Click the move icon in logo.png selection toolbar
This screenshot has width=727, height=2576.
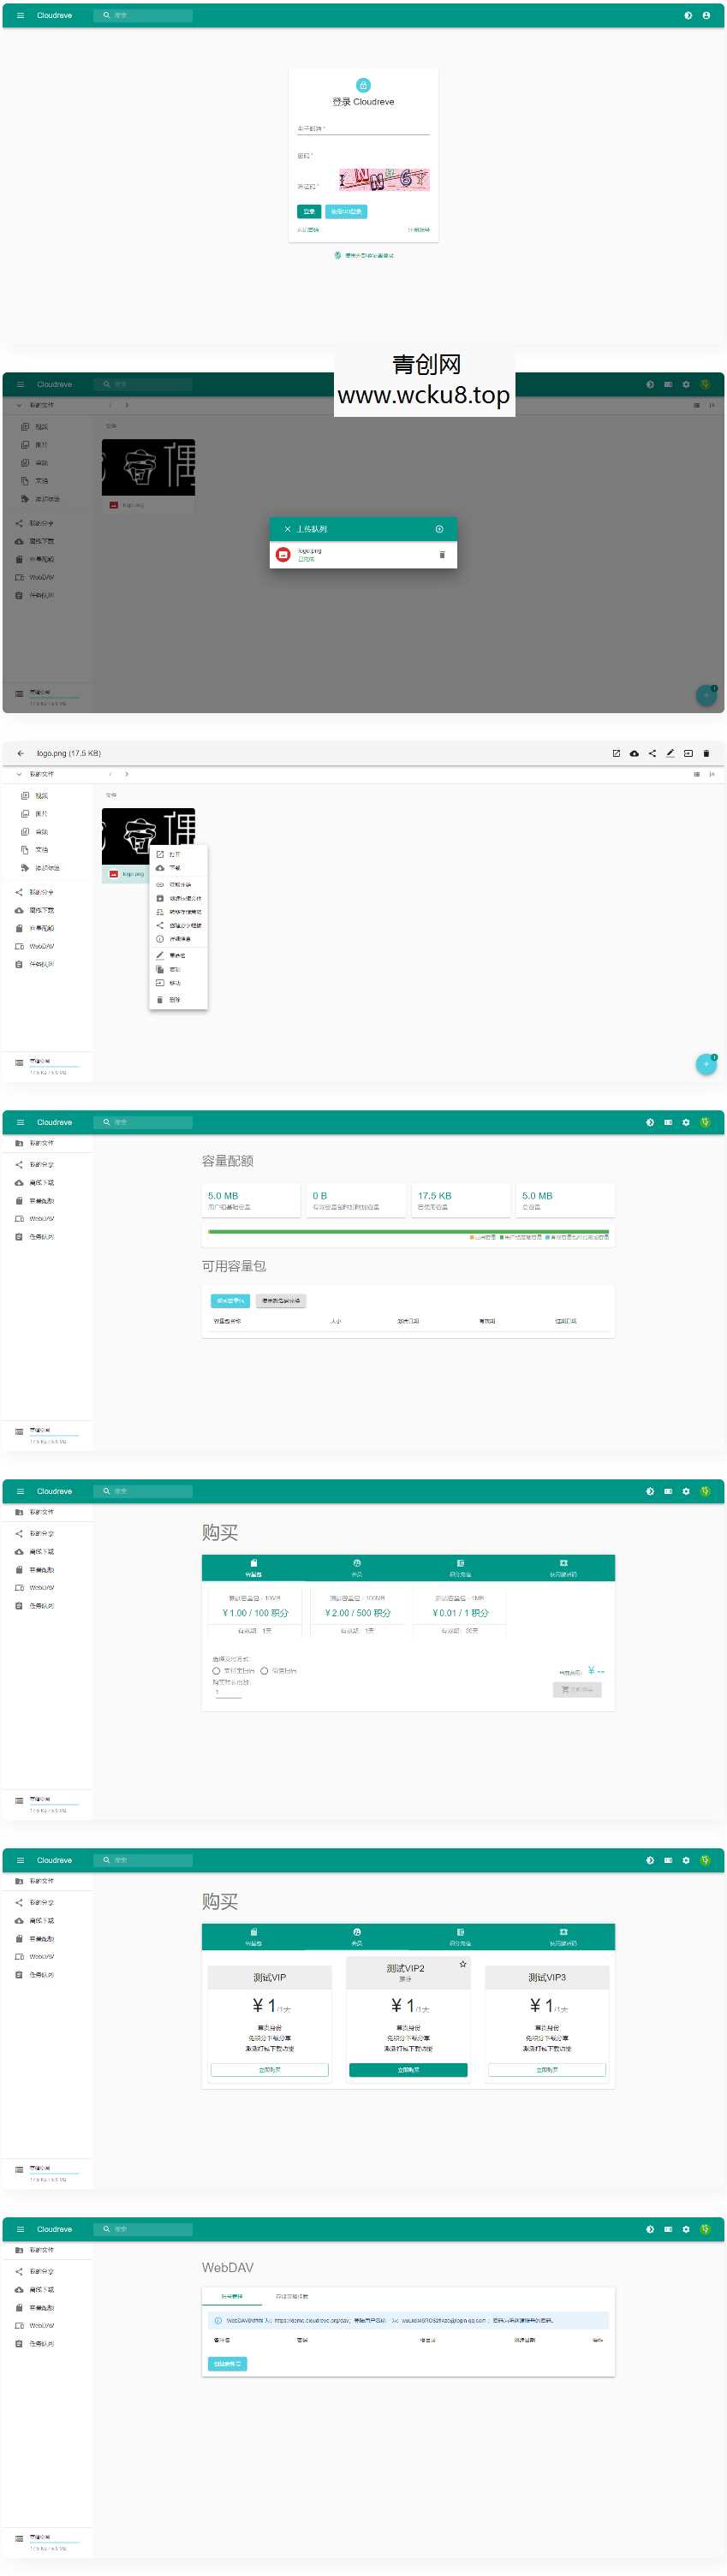click(x=688, y=753)
